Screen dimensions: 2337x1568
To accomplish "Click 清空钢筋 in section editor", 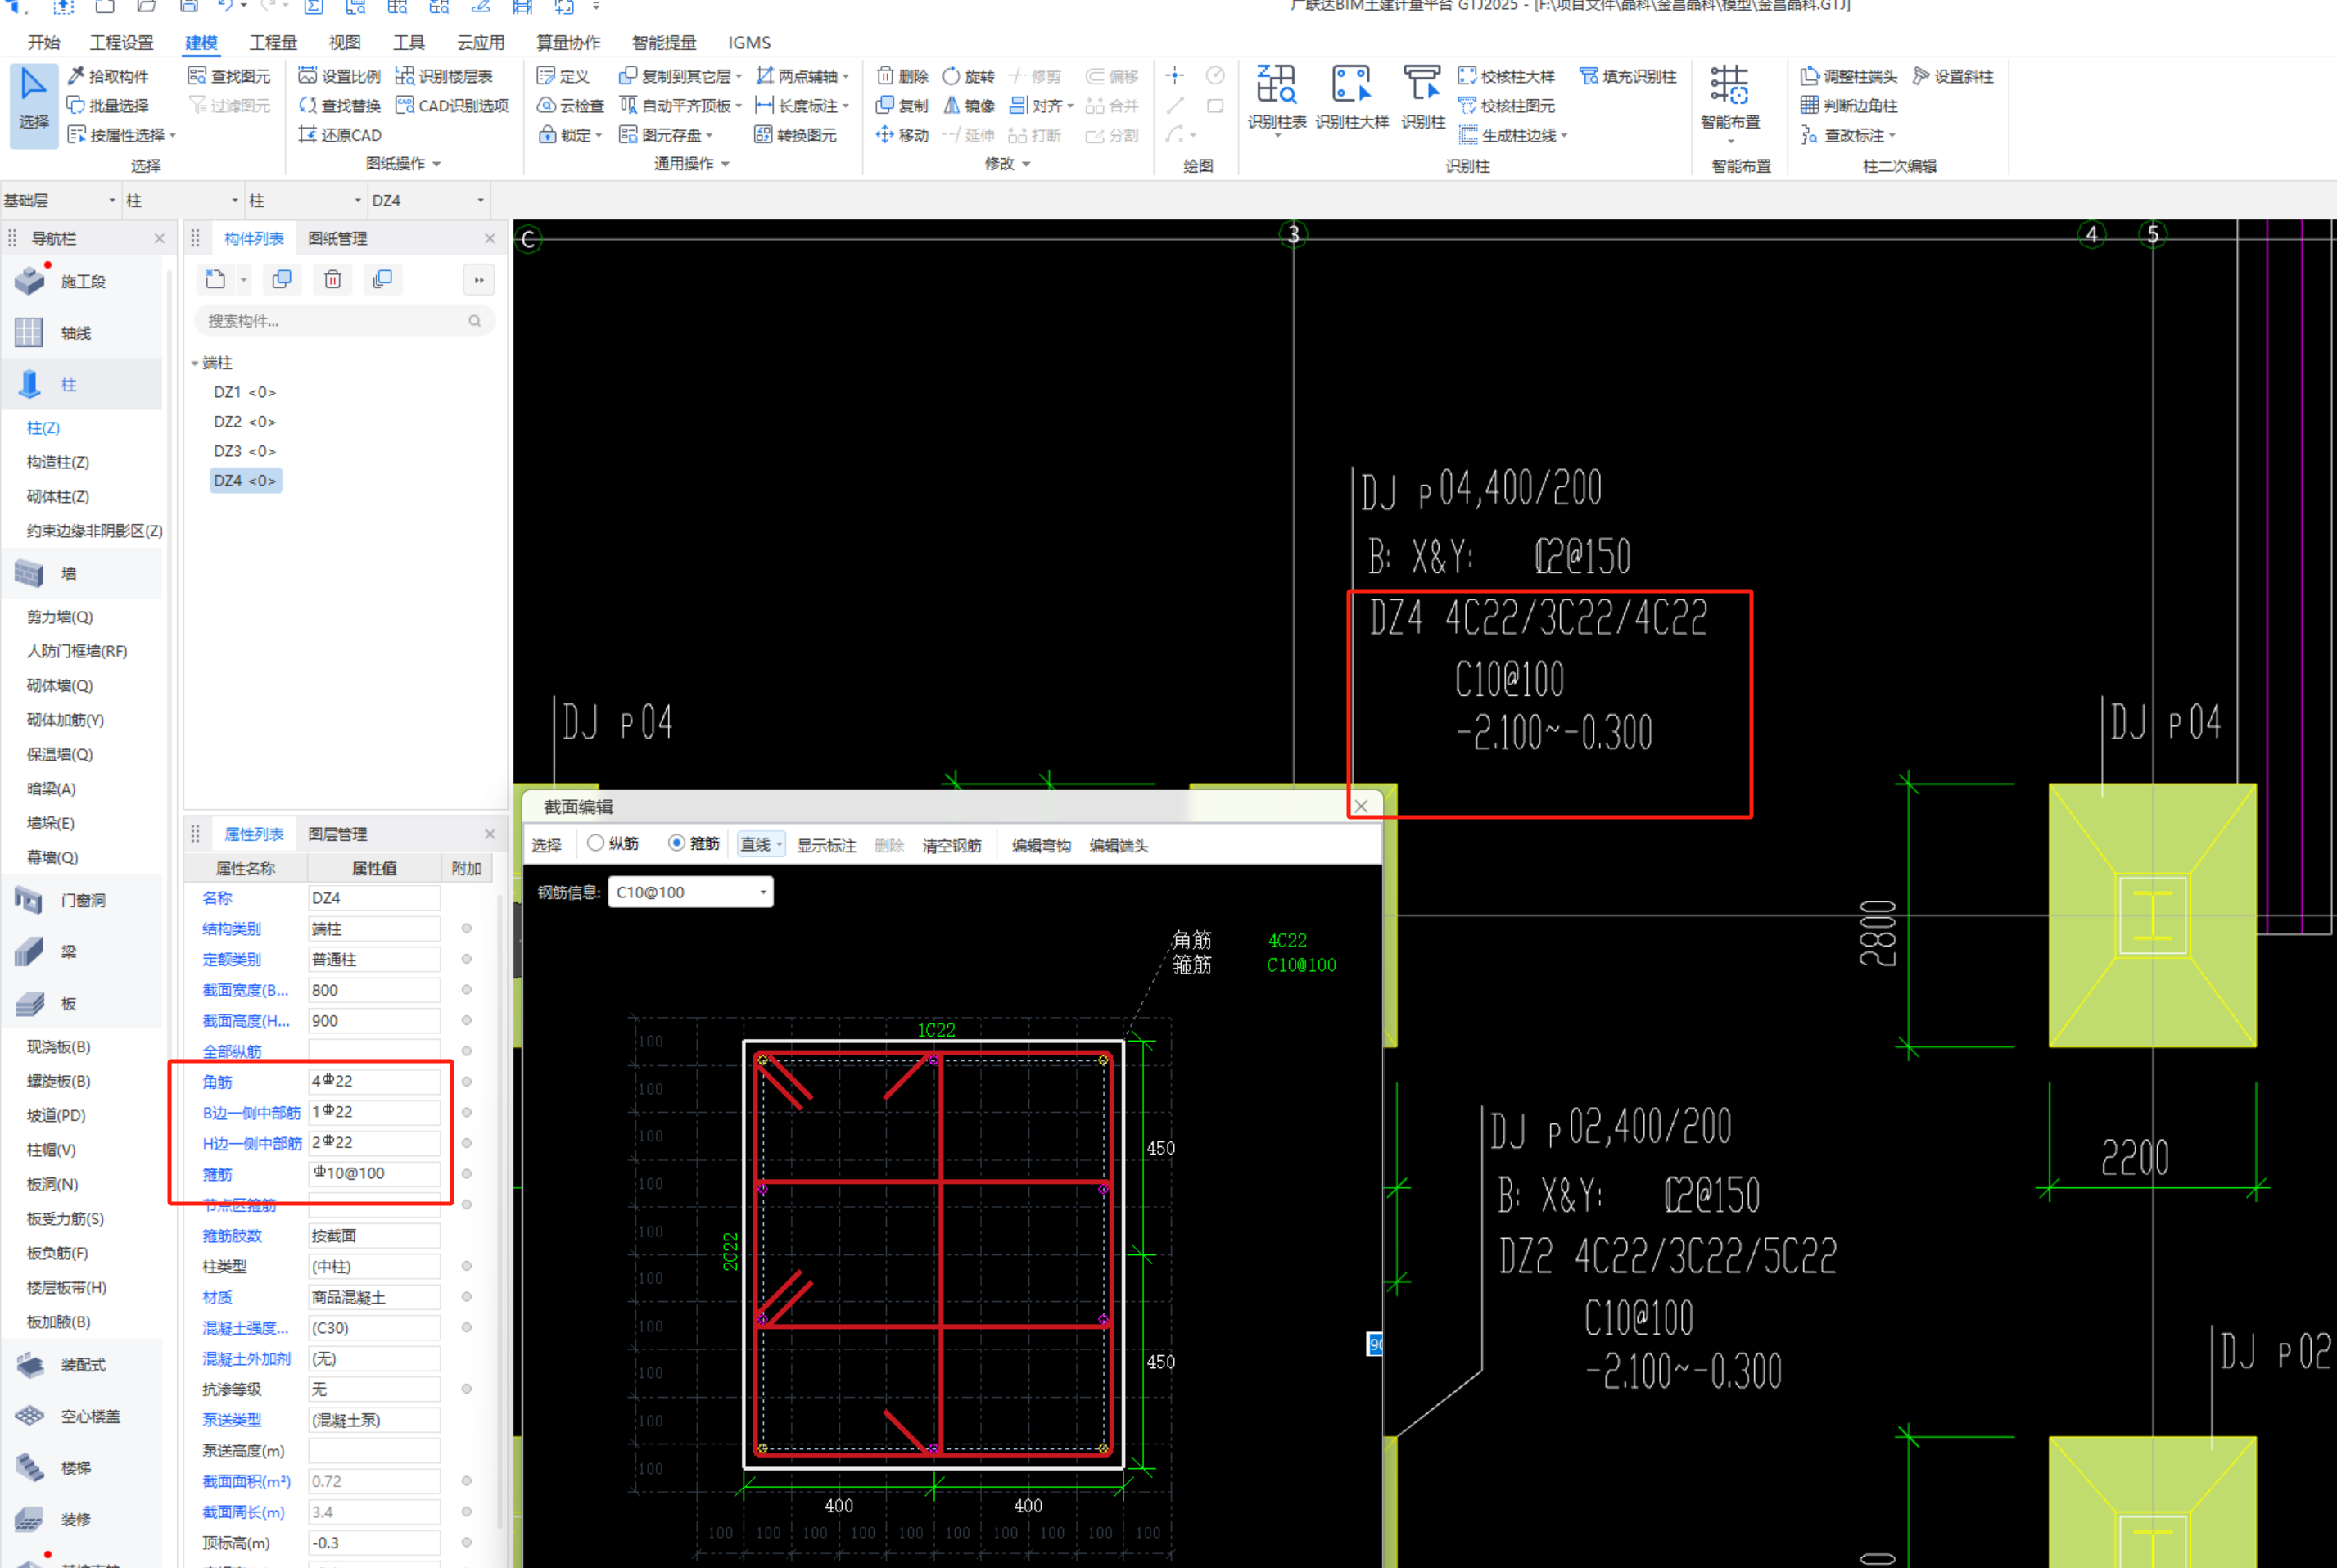I will [x=951, y=846].
